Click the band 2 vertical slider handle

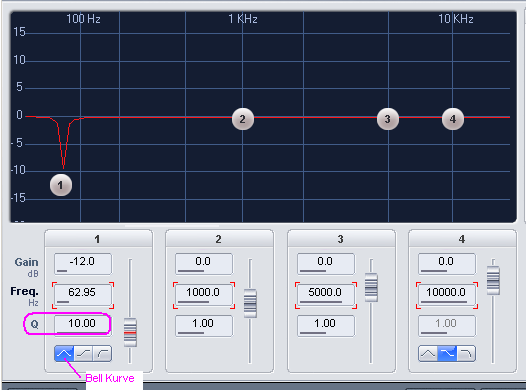[x=250, y=303]
